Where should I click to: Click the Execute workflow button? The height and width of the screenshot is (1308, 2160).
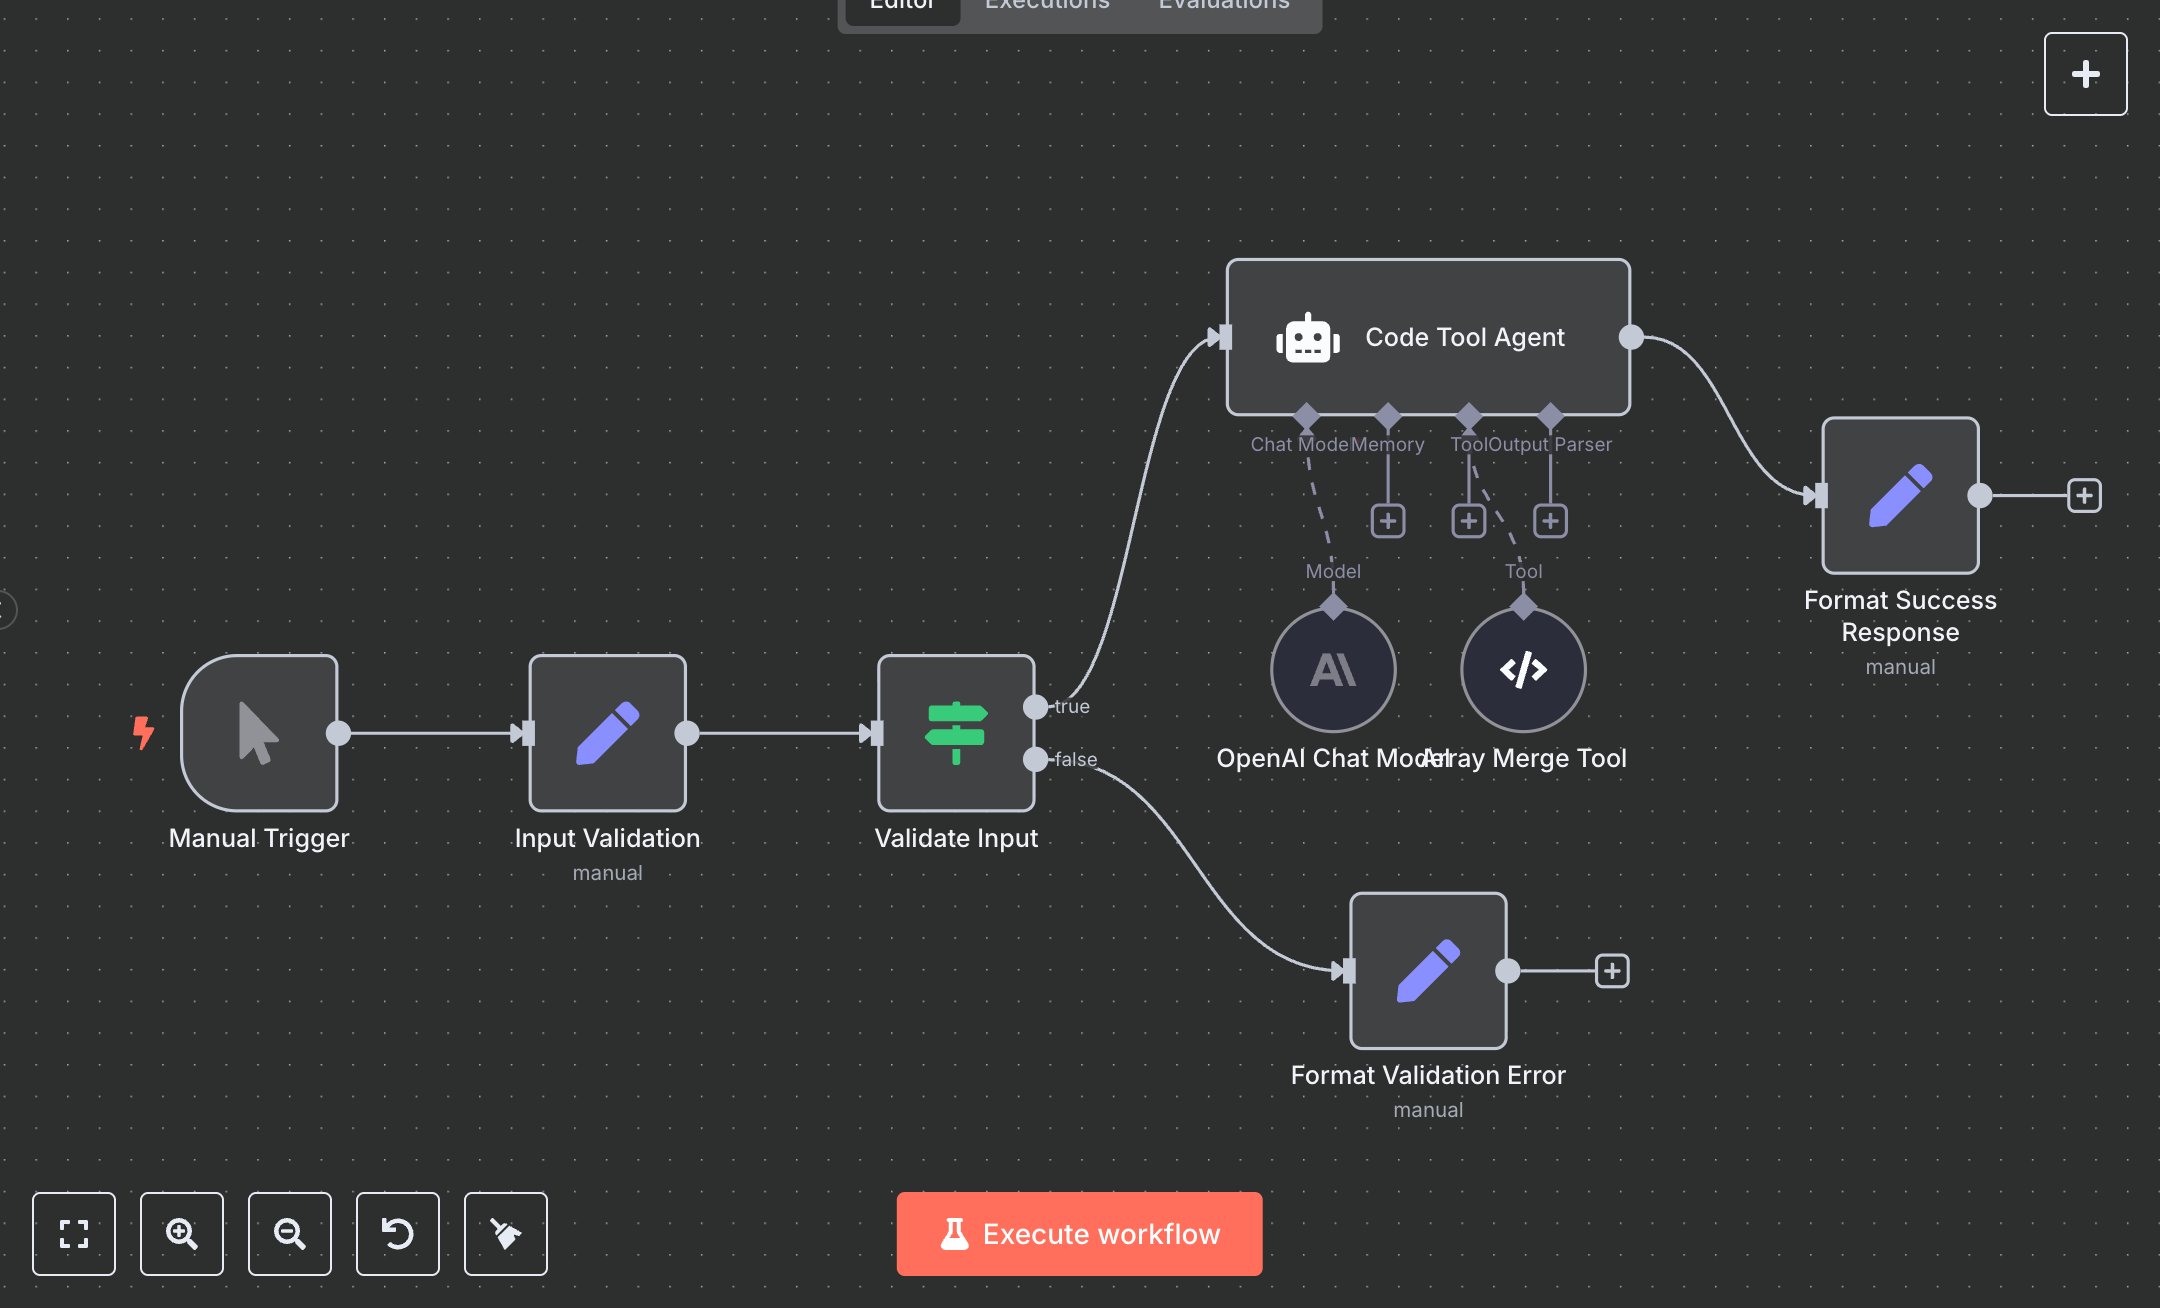(1079, 1234)
